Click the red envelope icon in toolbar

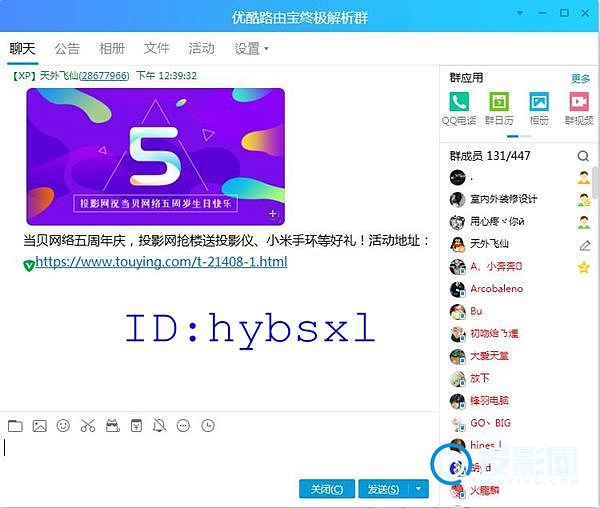coord(136,425)
